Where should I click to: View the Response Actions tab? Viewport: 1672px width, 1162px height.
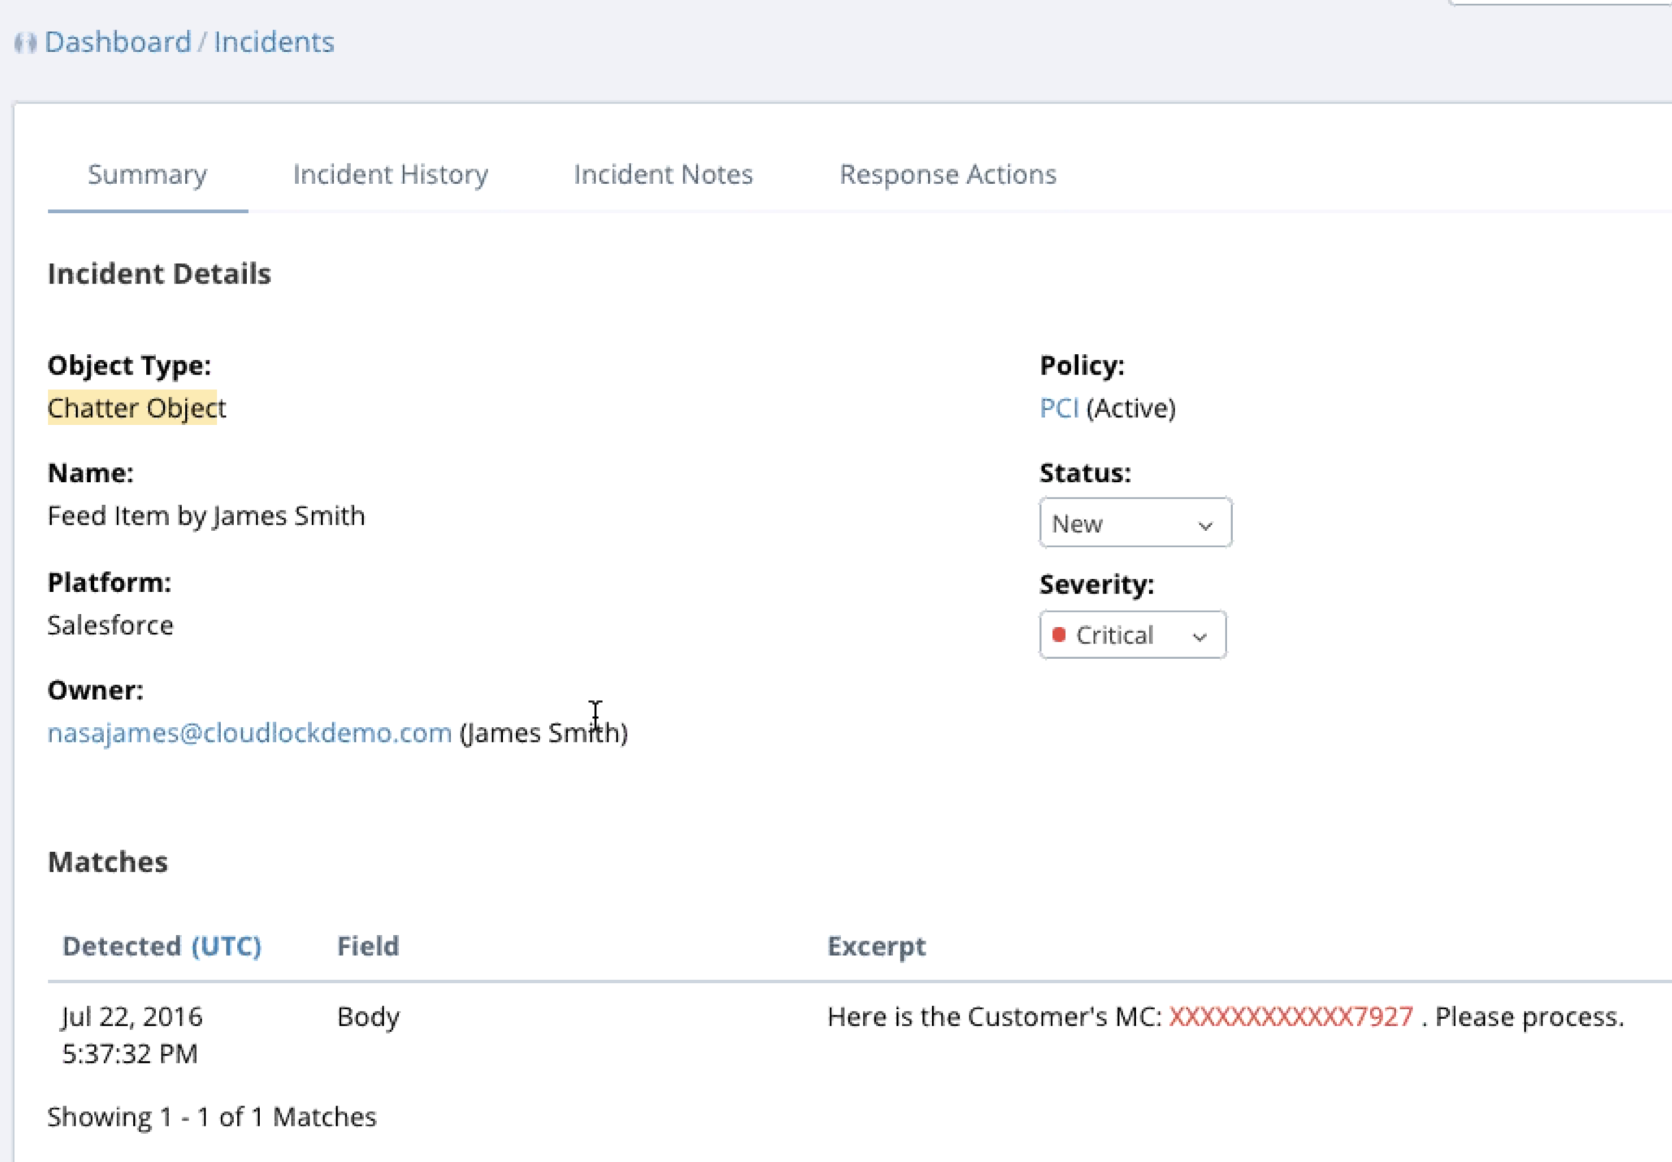coord(947,174)
